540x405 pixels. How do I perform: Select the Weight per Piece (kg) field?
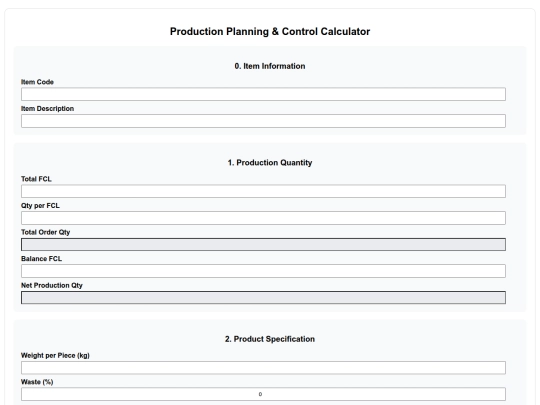point(263,367)
